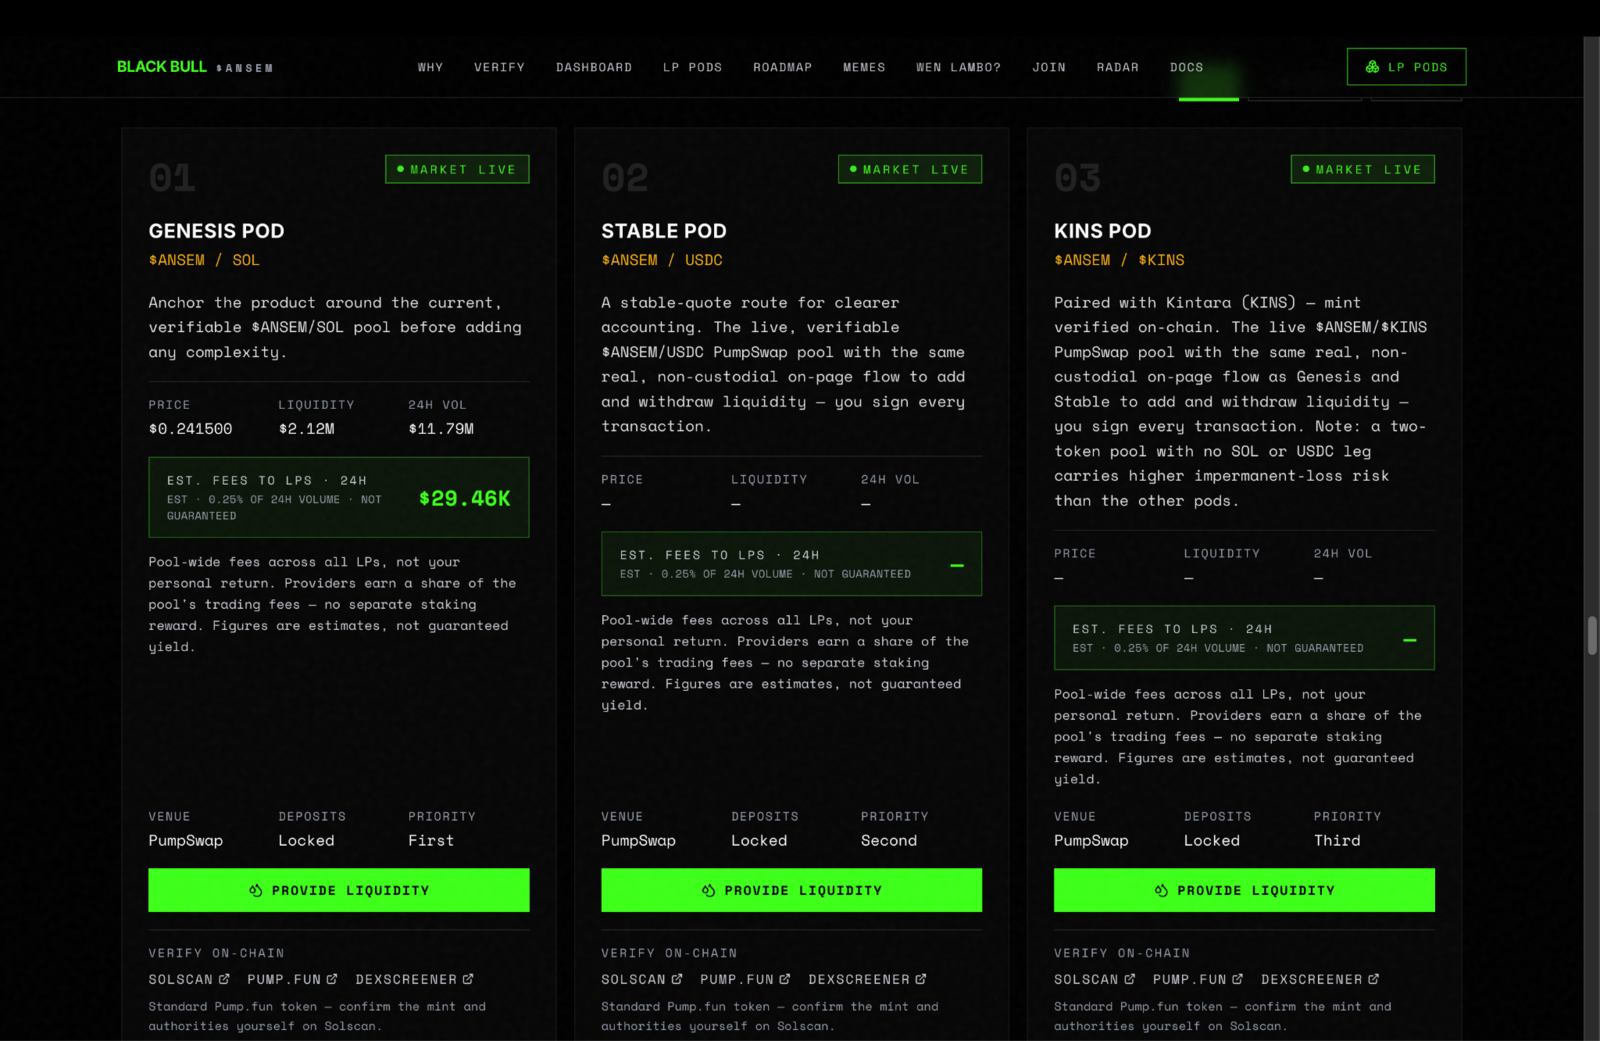Click the $ANSEM / USDC pair label
Image resolution: width=1600 pixels, height=1041 pixels.
click(662, 260)
